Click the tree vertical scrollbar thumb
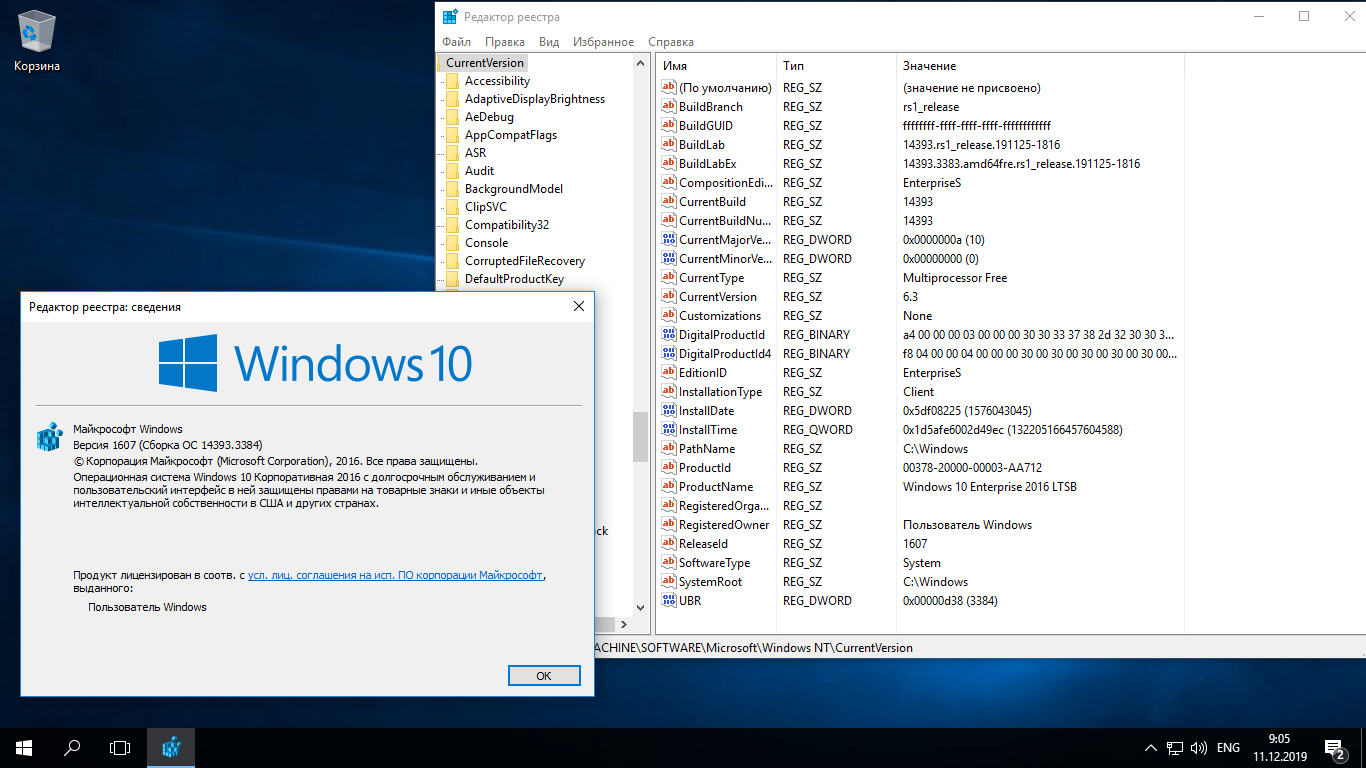Image resolution: width=1366 pixels, height=768 pixels. pyautogui.click(x=641, y=436)
